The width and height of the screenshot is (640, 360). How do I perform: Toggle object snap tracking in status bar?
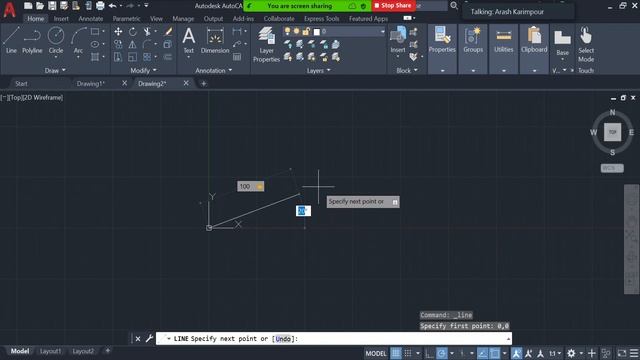(482, 353)
